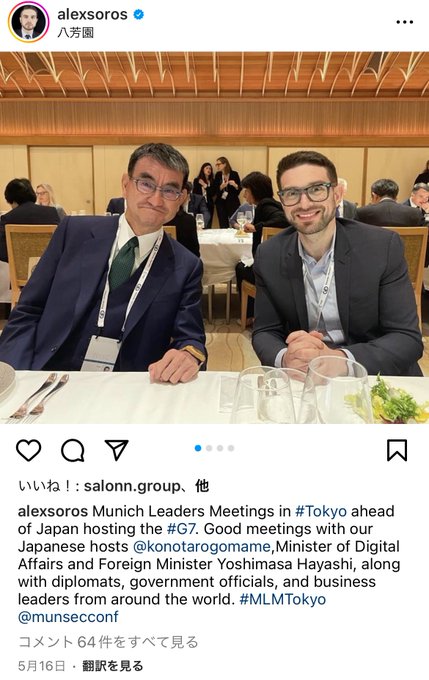Open comments via speech bubble icon
The image size is (429, 680).
point(72,451)
